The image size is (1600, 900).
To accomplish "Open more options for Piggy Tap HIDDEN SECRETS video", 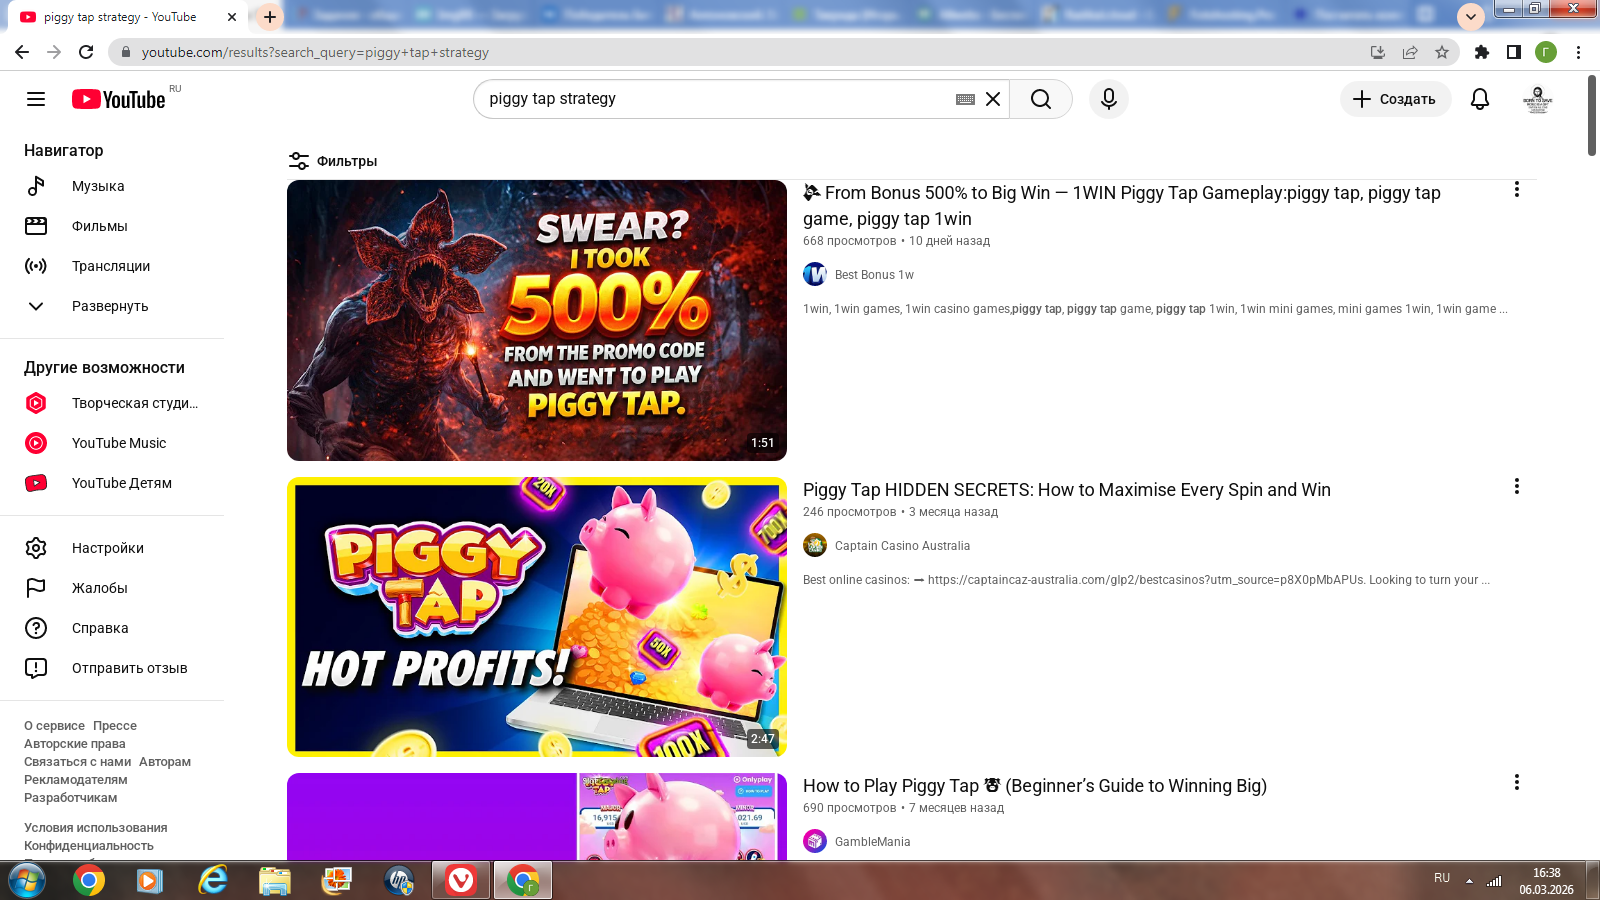I will tap(1516, 486).
